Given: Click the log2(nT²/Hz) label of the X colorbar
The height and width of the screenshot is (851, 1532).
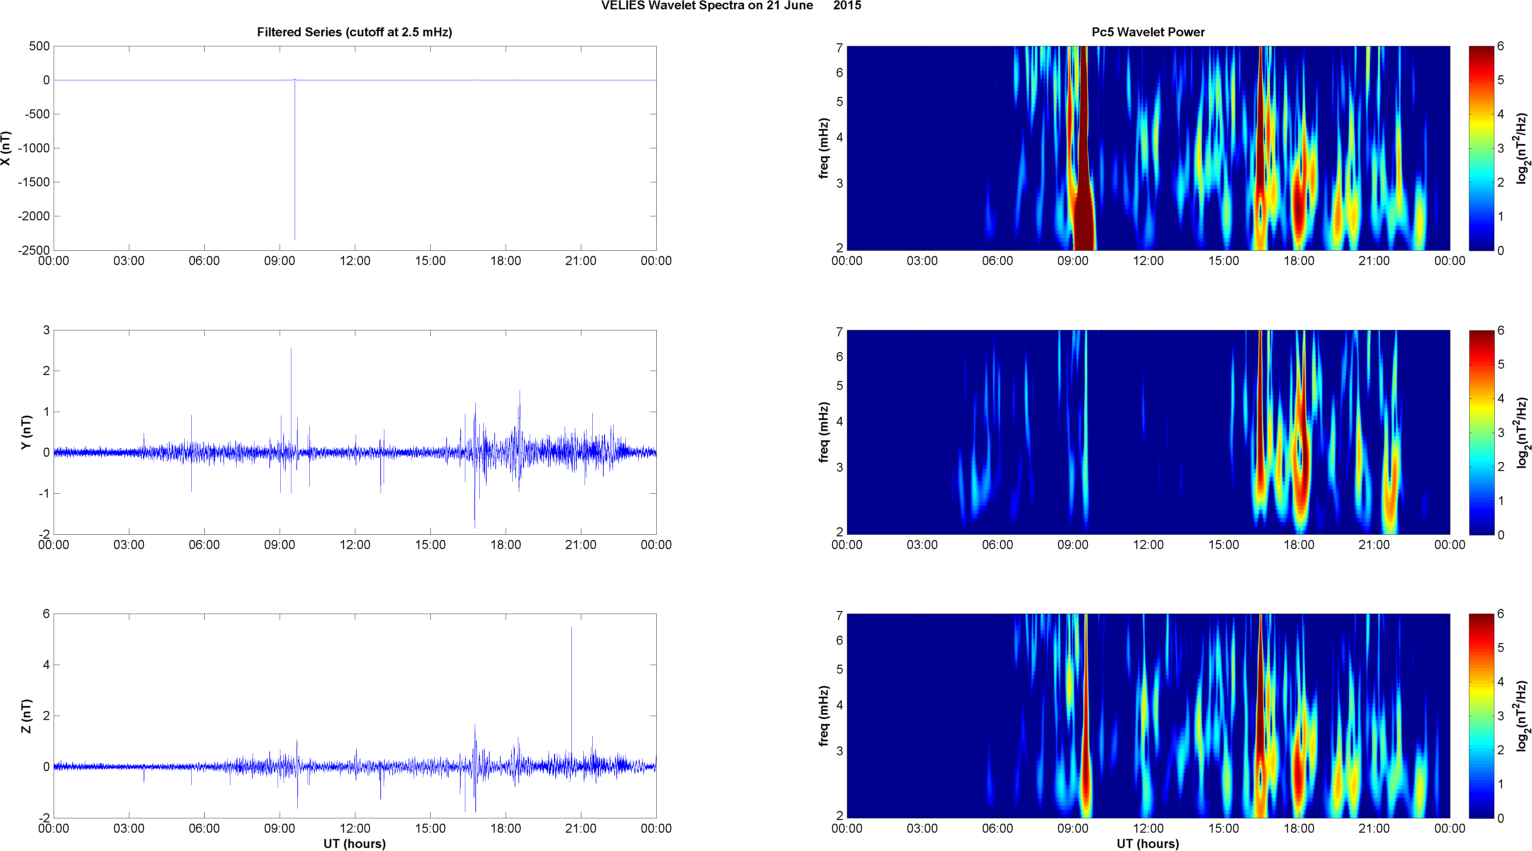Looking at the screenshot, I should (x=1522, y=148).
